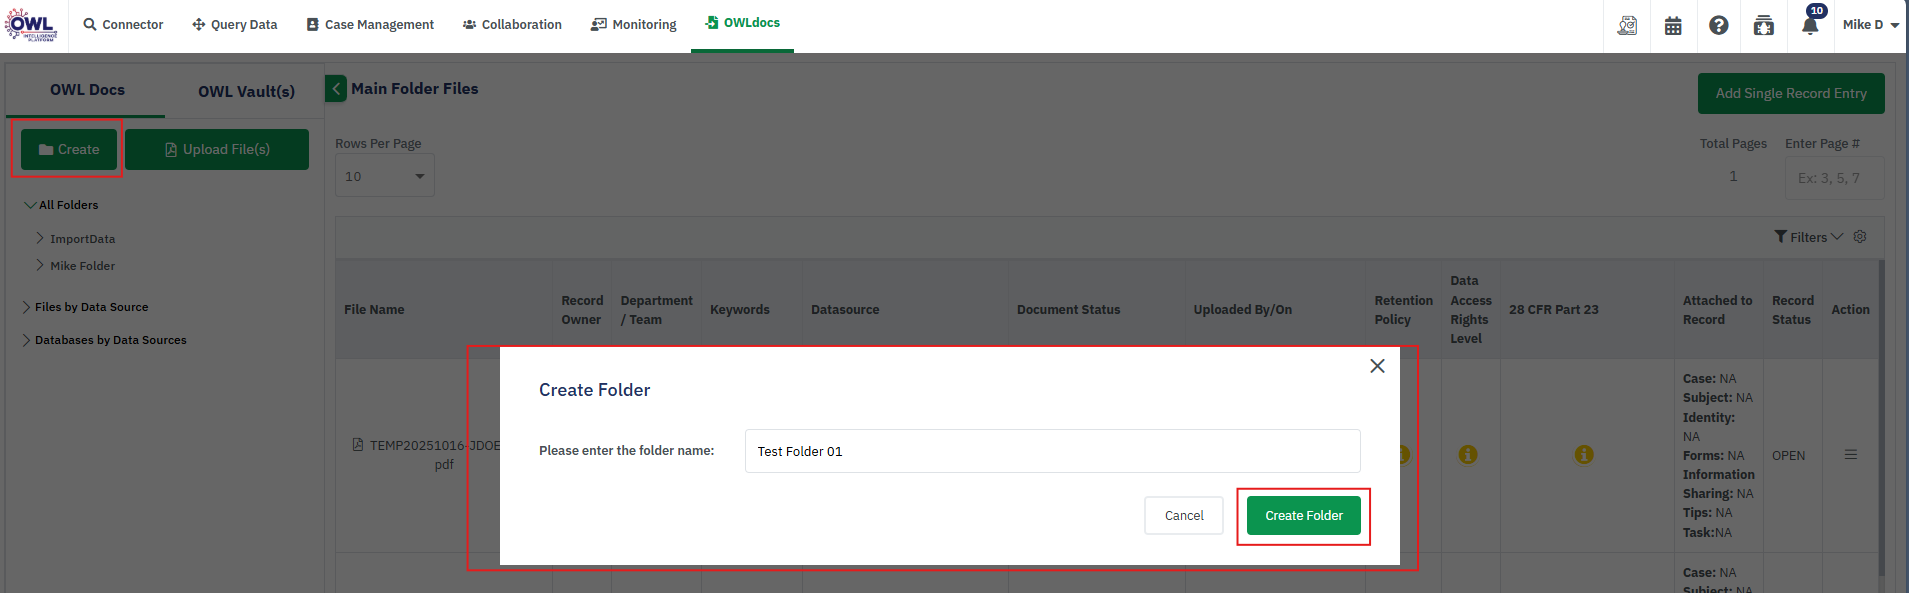Open row Action hamburger menu

tap(1850, 455)
